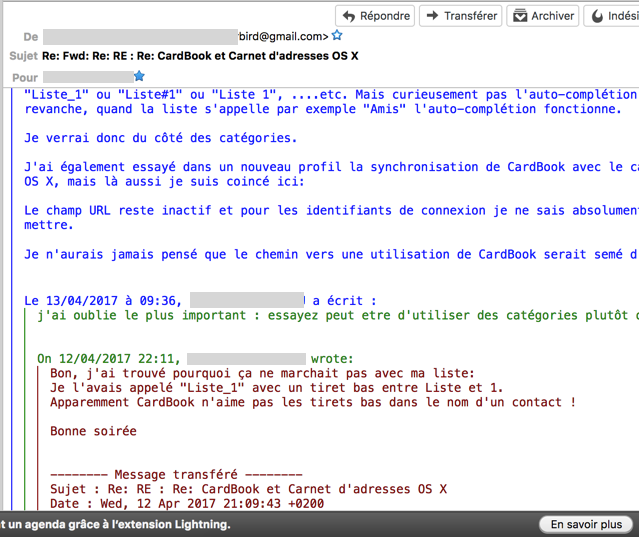Click the redacted Pour recipient field
The width and height of the screenshot is (639, 537).
(x=88, y=77)
